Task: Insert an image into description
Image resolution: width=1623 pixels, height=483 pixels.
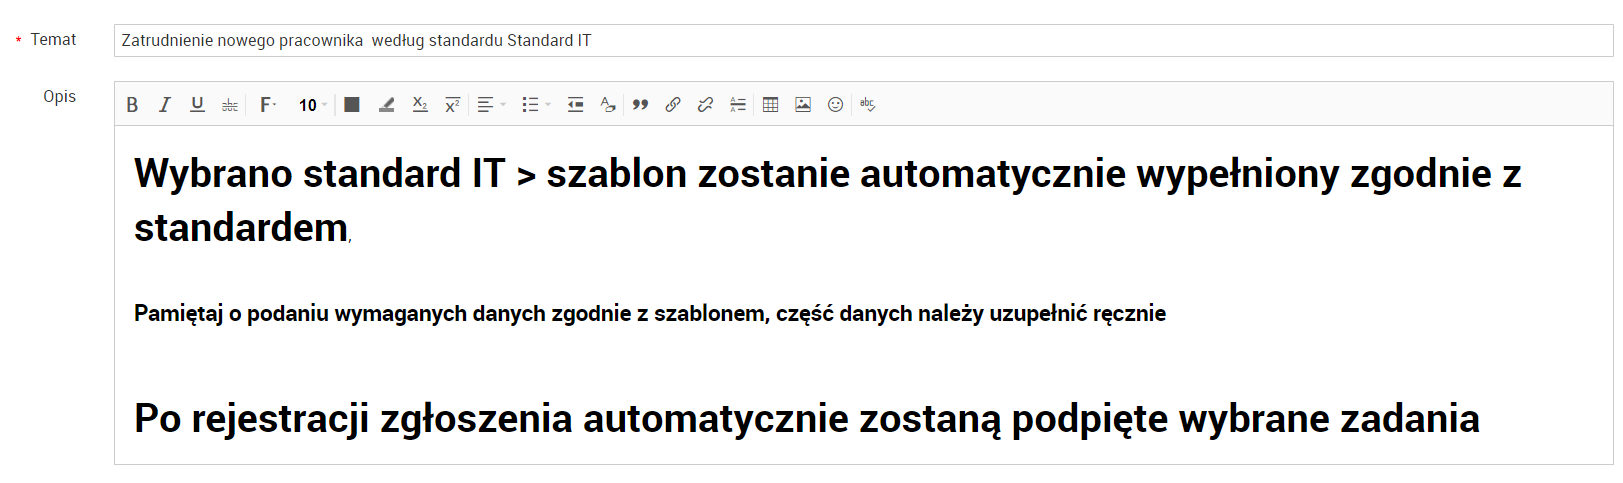Action: point(803,105)
